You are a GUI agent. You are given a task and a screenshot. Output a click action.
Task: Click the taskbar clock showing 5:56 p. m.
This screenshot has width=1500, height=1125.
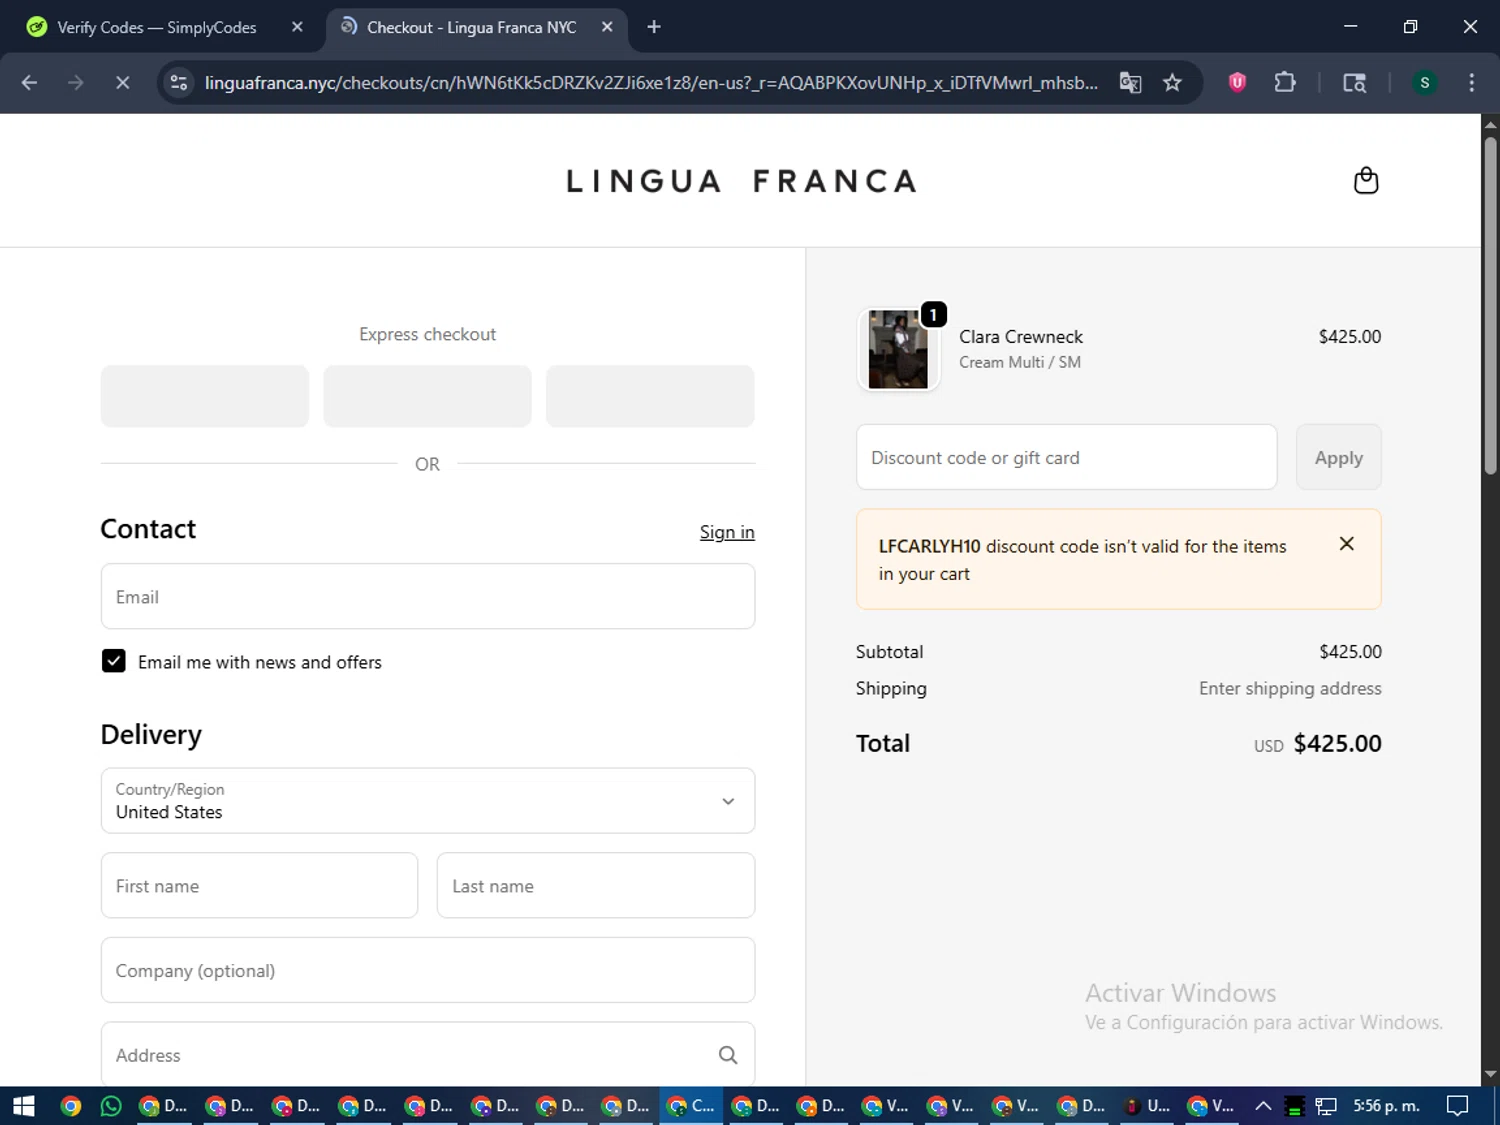click(1386, 1106)
